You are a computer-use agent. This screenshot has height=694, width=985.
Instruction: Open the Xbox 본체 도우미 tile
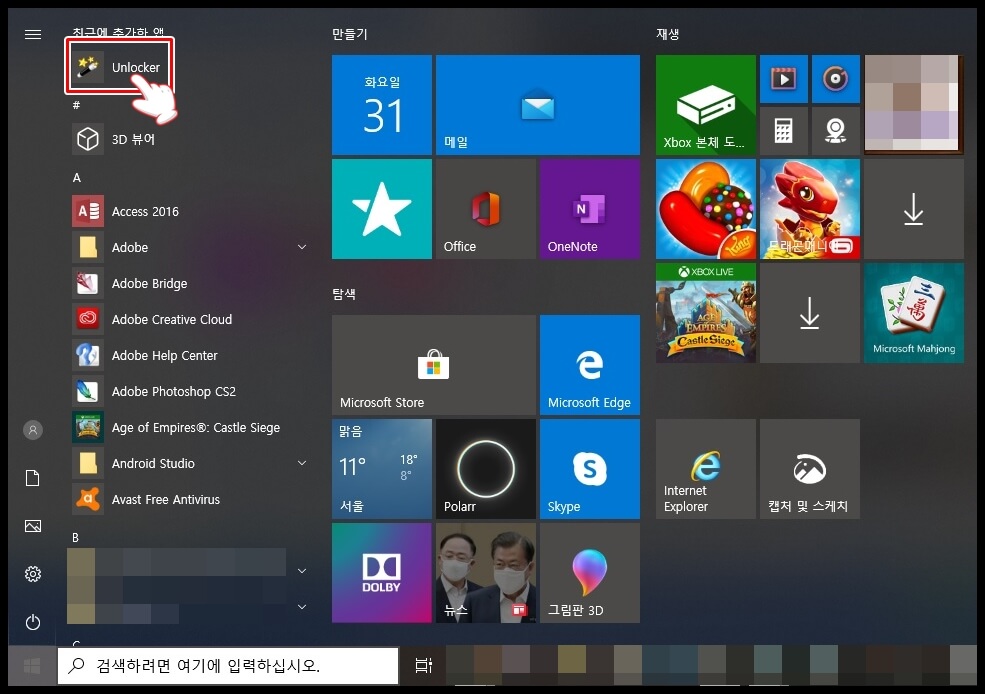(x=705, y=105)
